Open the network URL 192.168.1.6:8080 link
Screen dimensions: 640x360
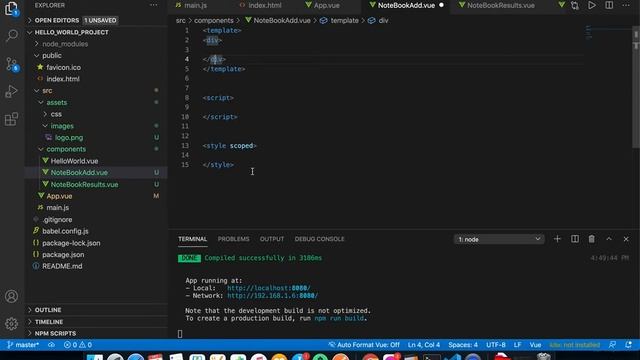[x=272, y=296]
